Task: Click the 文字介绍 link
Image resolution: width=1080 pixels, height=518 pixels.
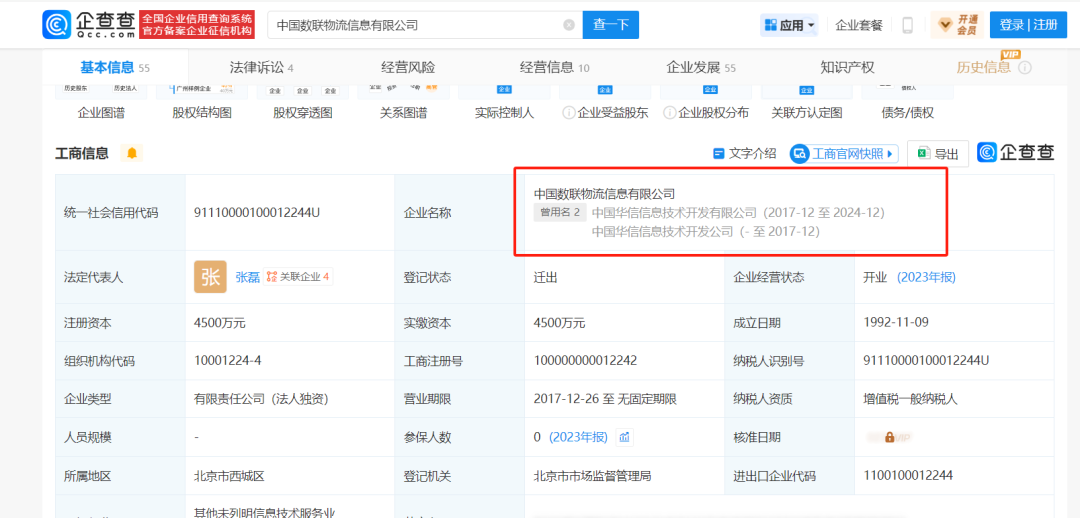Action: coord(745,154)
